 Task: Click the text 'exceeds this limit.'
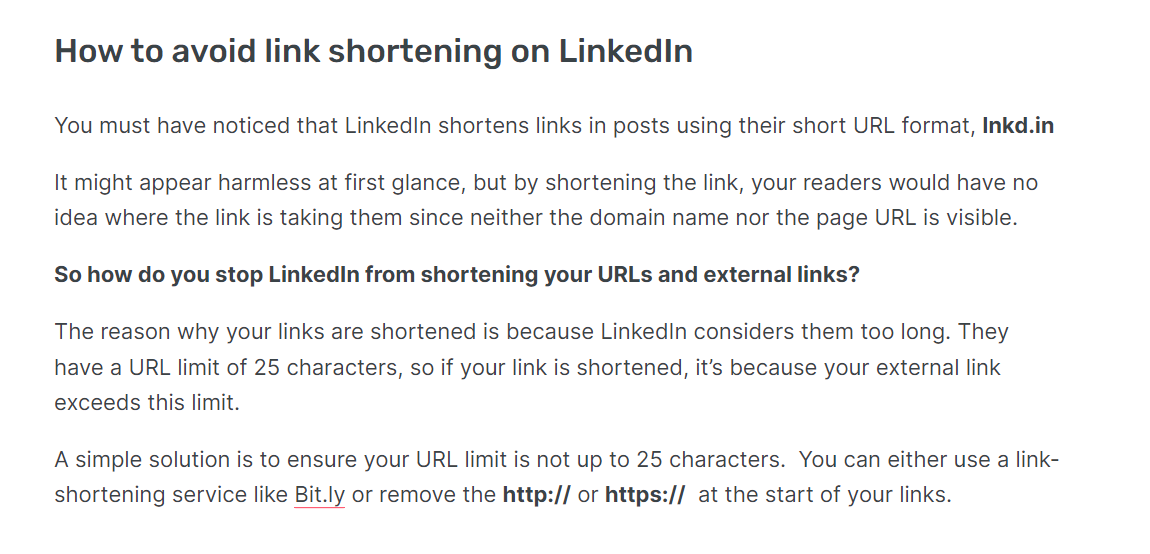(147, 404)
